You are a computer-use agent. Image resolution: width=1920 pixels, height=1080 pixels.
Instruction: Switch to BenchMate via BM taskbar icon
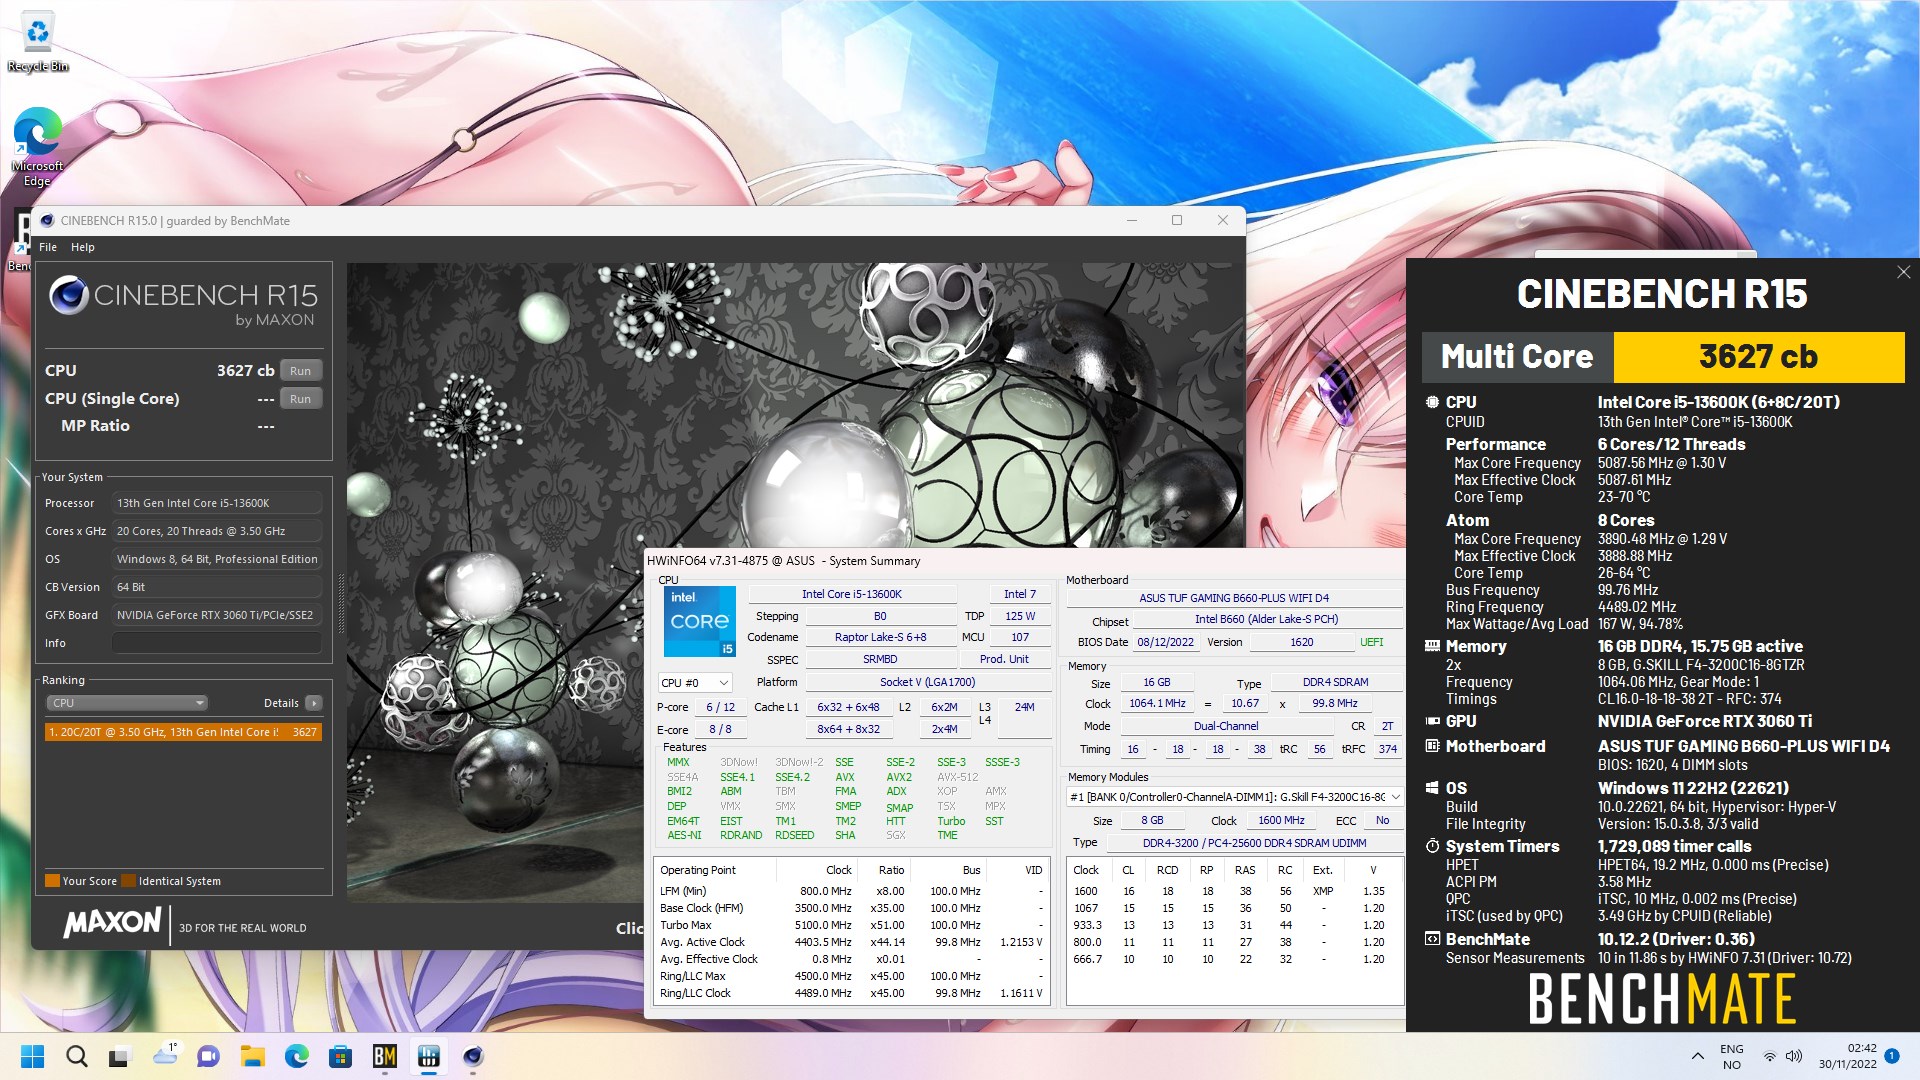point(385,1056)
